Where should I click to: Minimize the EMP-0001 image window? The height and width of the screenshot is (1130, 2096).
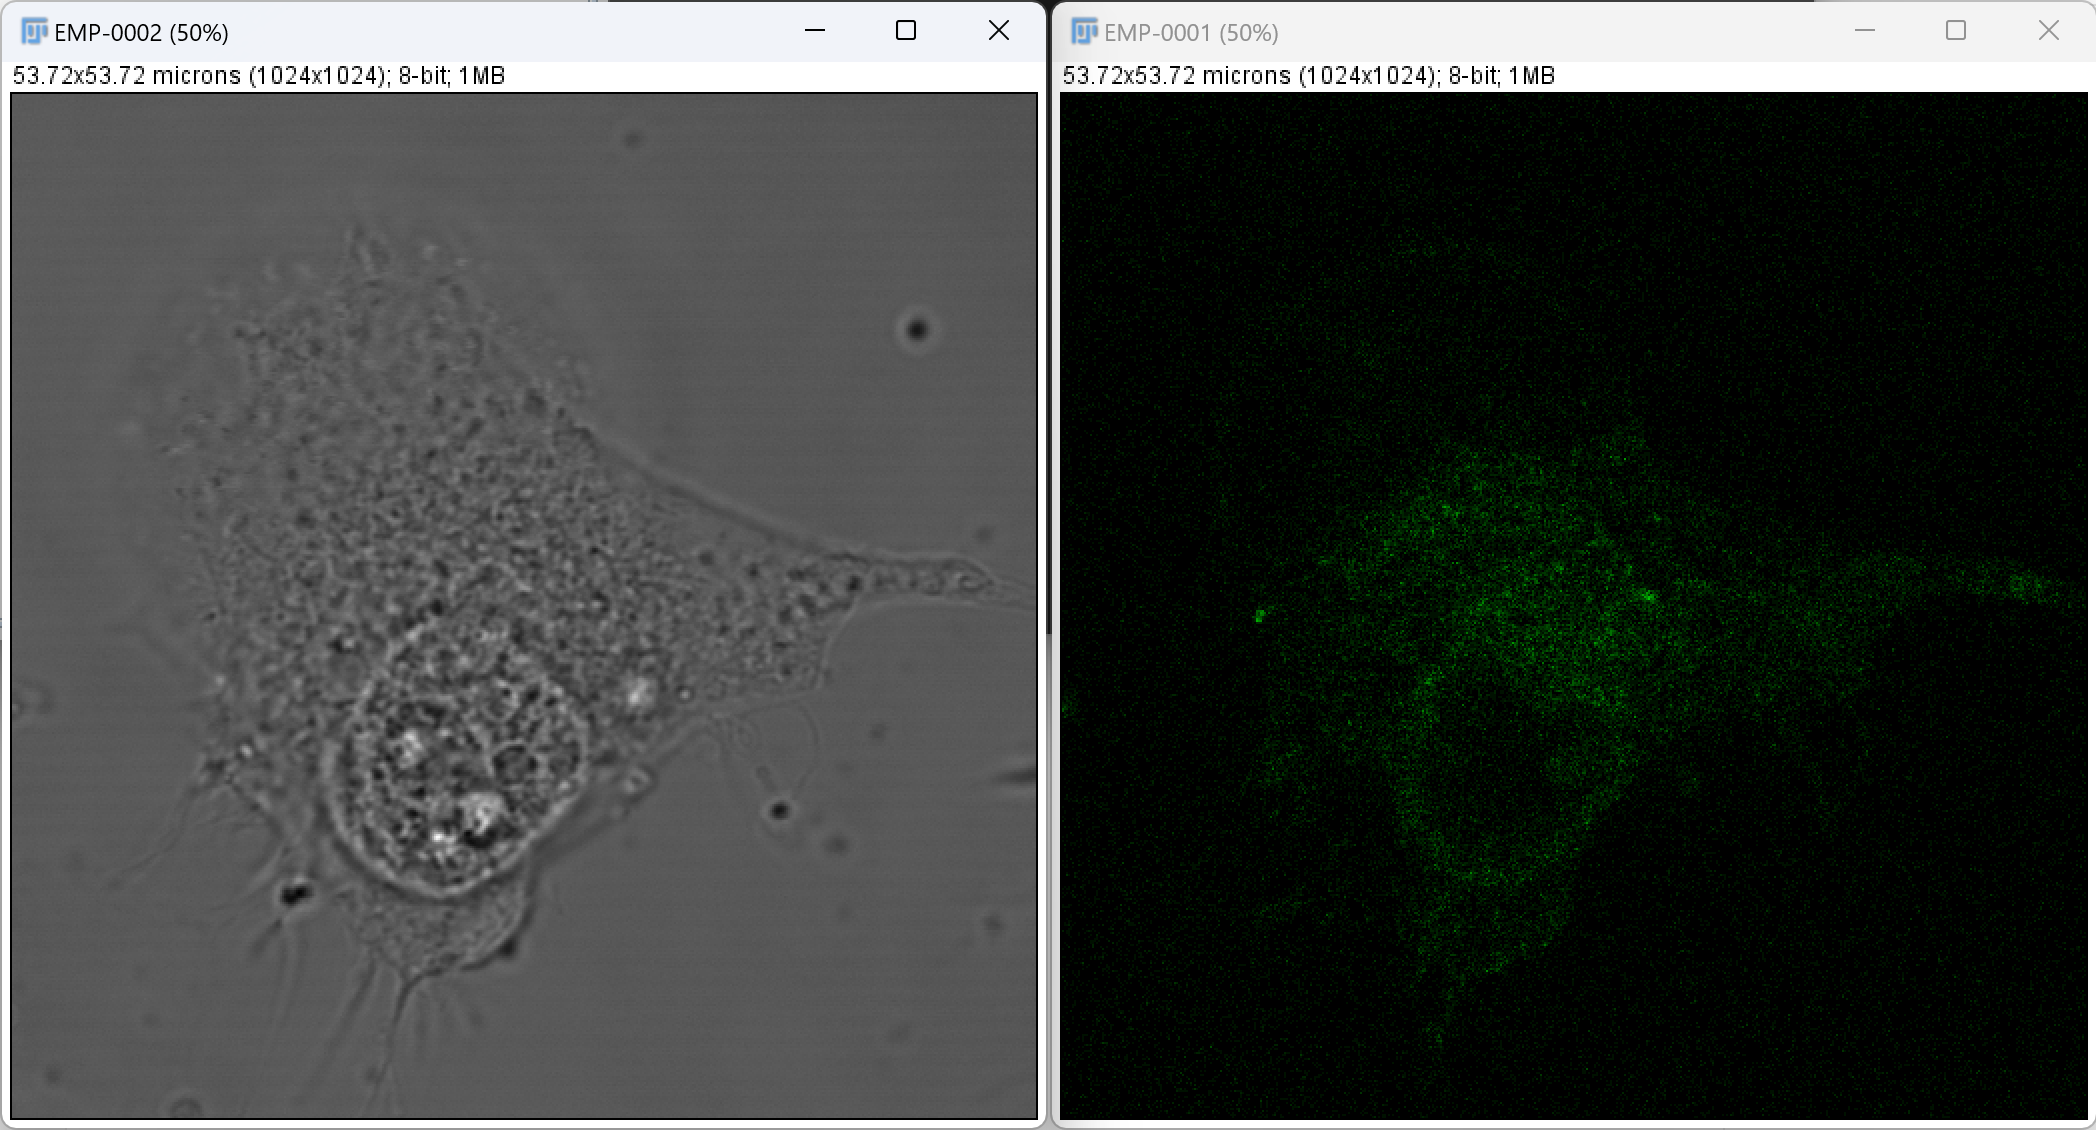point(1865,31)
